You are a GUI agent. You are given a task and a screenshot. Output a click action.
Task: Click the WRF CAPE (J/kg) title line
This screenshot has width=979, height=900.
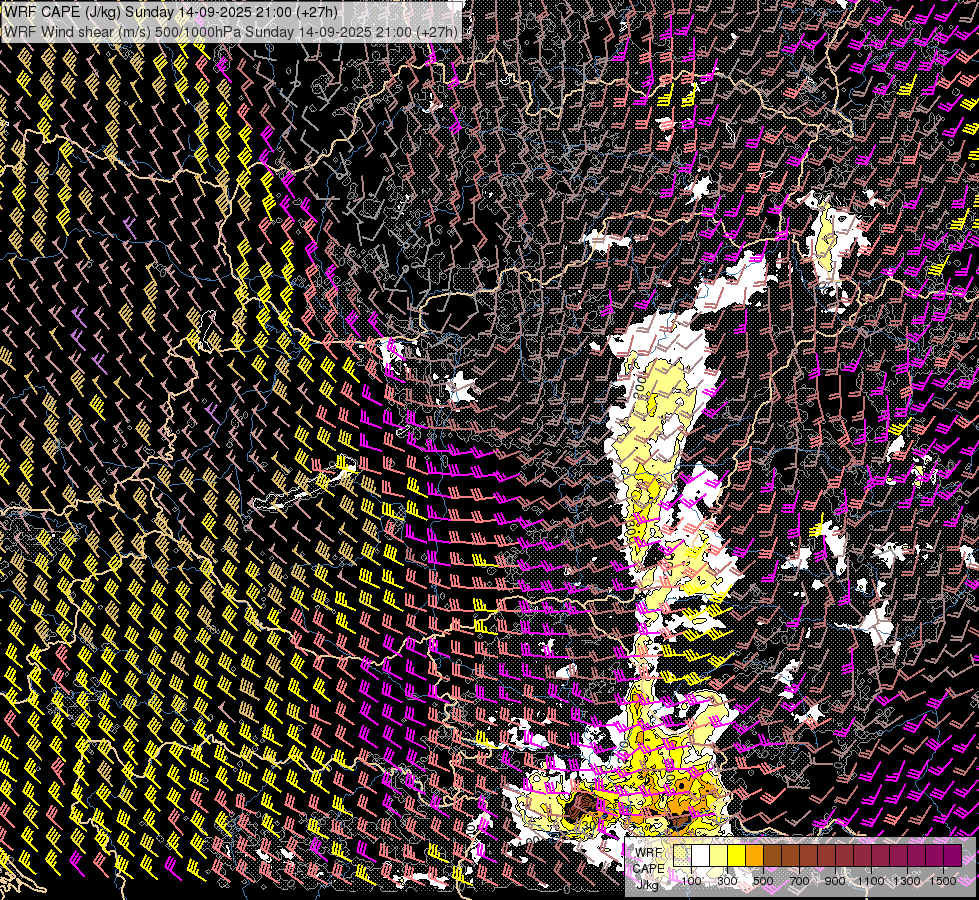point(170,12)
